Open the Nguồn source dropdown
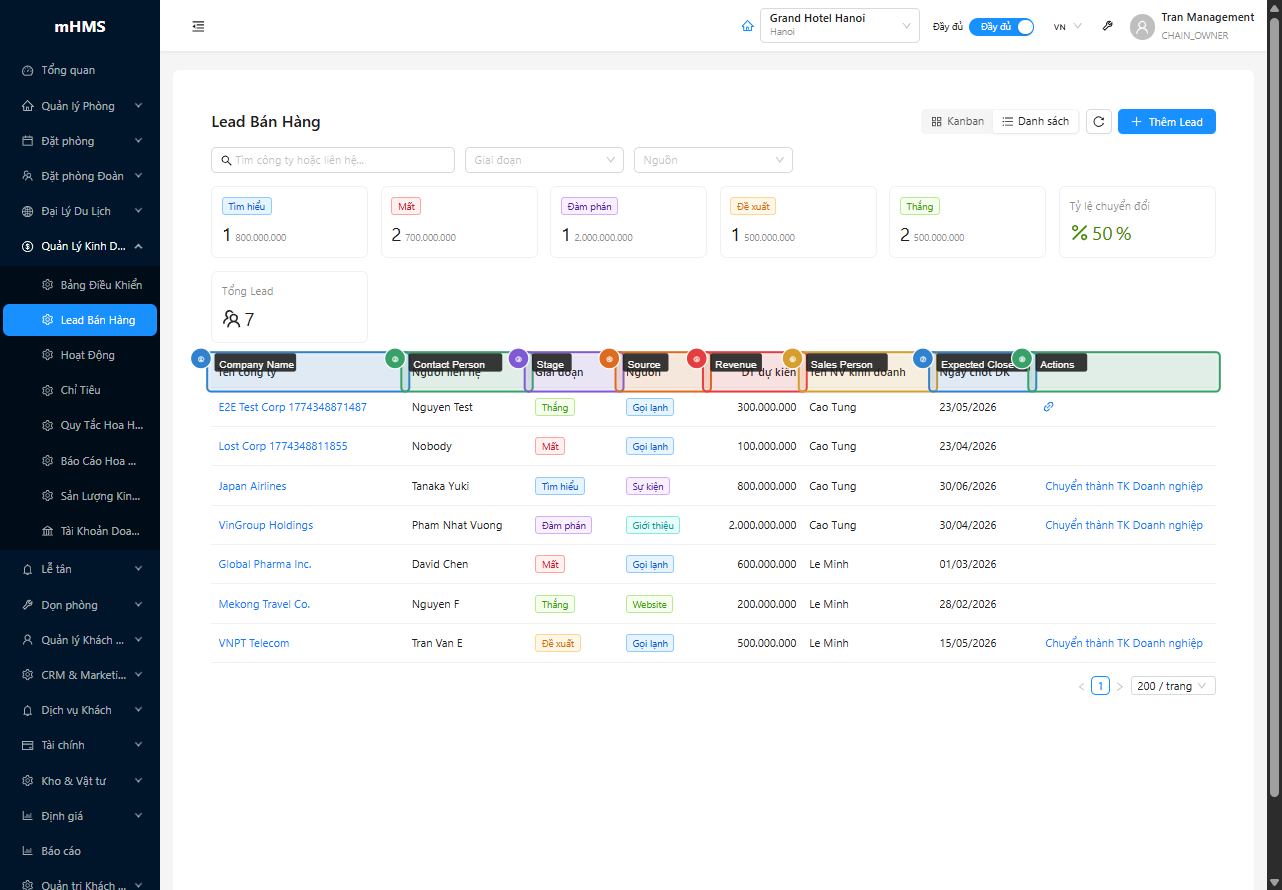The height and width of the screenshot is (890, 1282). (712, 160)
